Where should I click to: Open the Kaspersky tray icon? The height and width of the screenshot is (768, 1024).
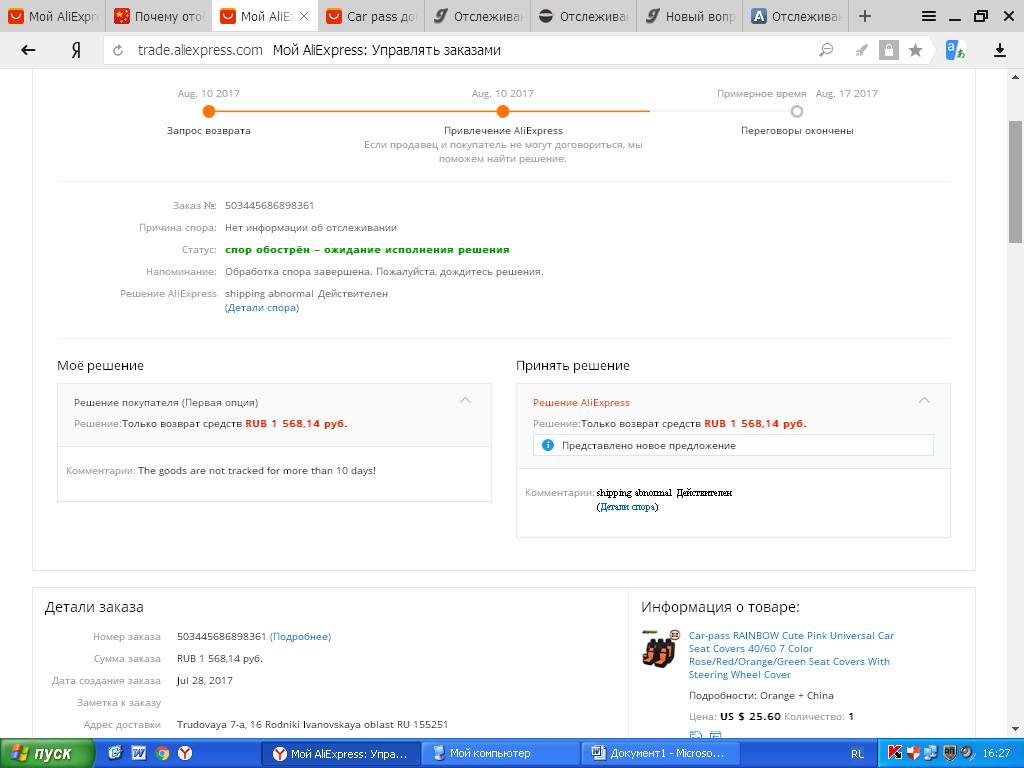895,753
